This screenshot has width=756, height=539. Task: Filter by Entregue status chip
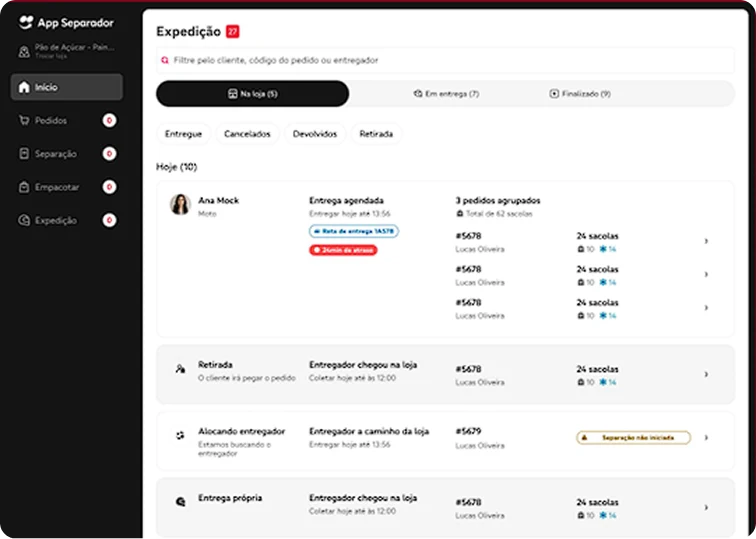pyautogui.click(x=183, y=133)
